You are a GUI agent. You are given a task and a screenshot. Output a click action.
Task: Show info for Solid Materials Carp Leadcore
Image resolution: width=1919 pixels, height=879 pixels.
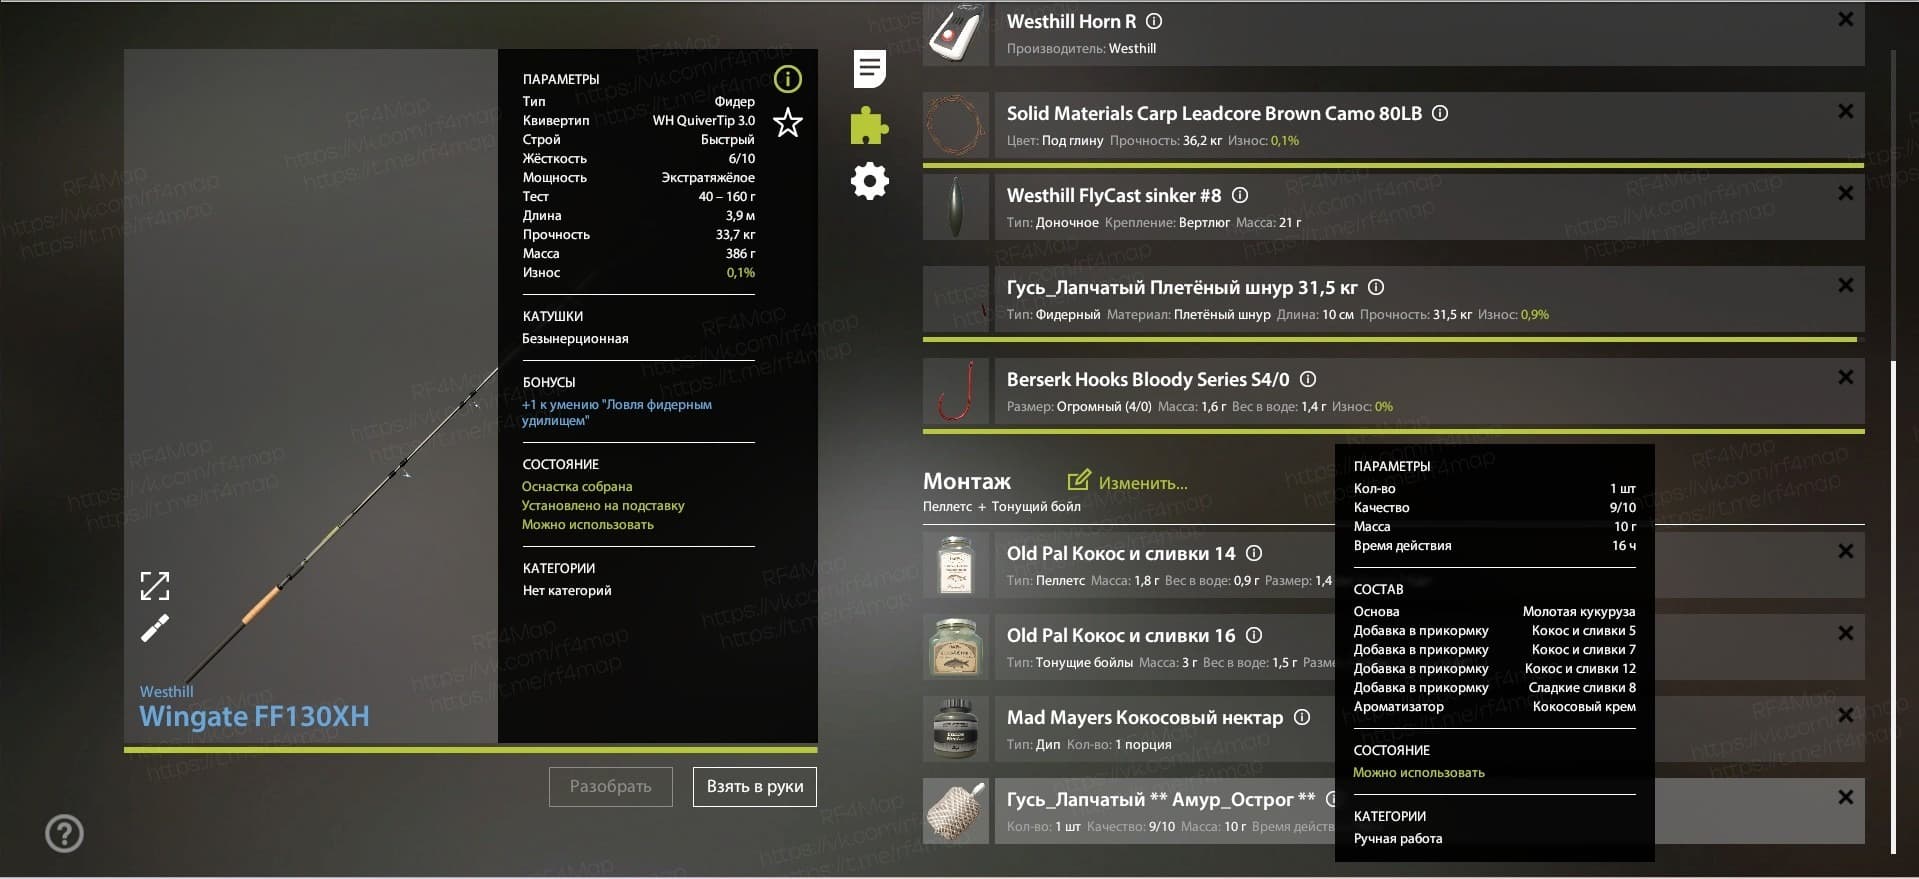point(1440,113)
